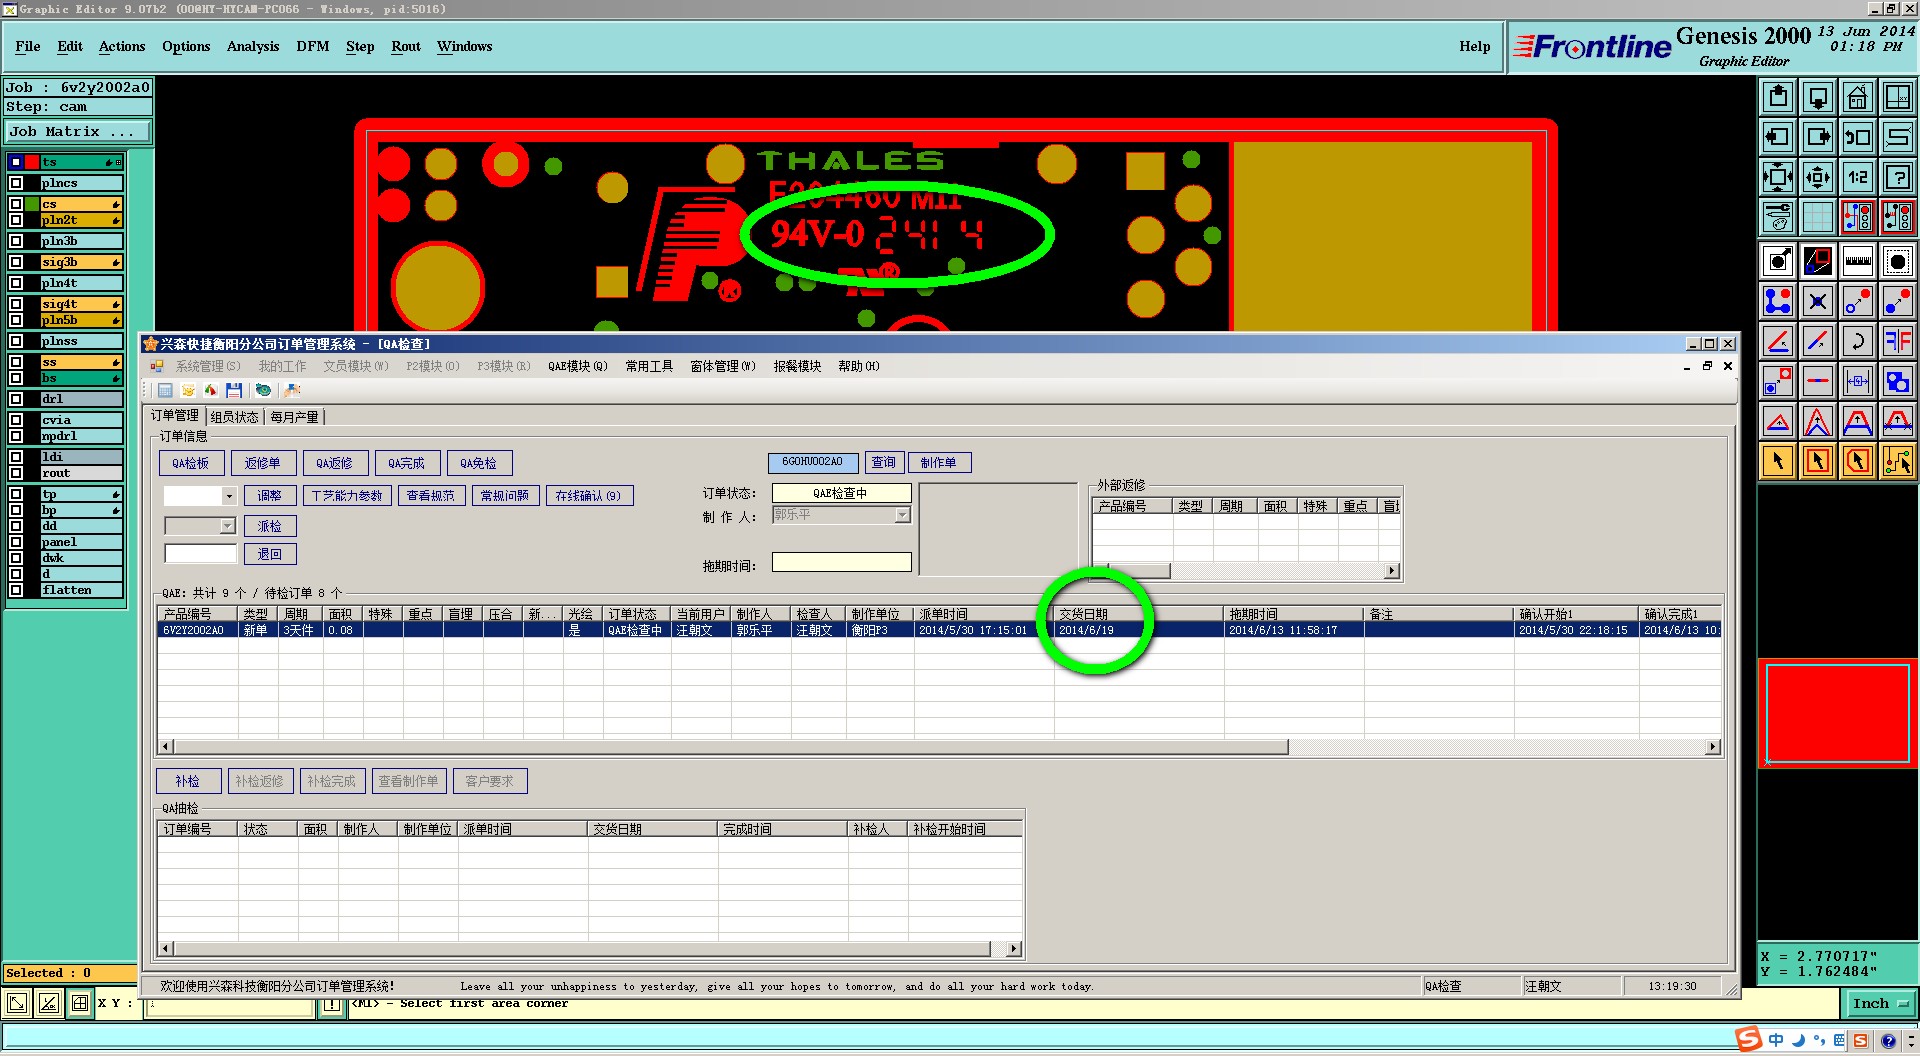Image resolution: width=1920 pixels, height=1056 pixels.
Task: Click the polygon area select icon
Action: pyautogui.click(x=1857, y=461)
